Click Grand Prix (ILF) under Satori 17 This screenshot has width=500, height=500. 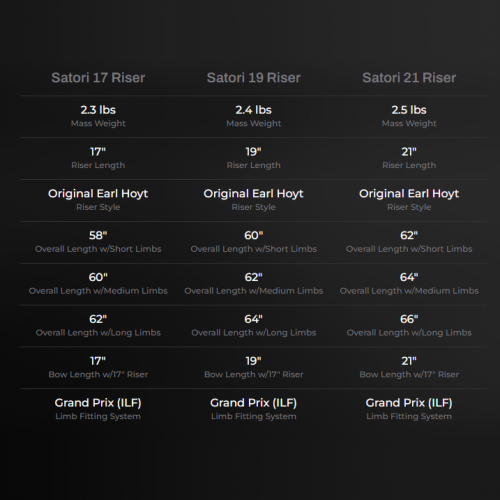98,403
